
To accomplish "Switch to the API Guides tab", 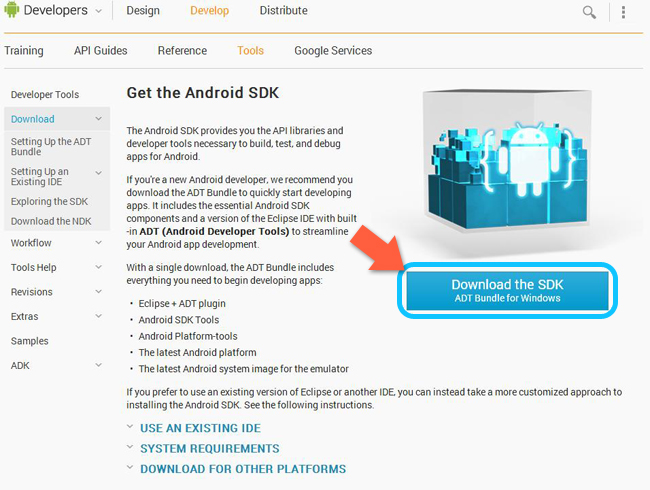I will [x=101, y=51].
